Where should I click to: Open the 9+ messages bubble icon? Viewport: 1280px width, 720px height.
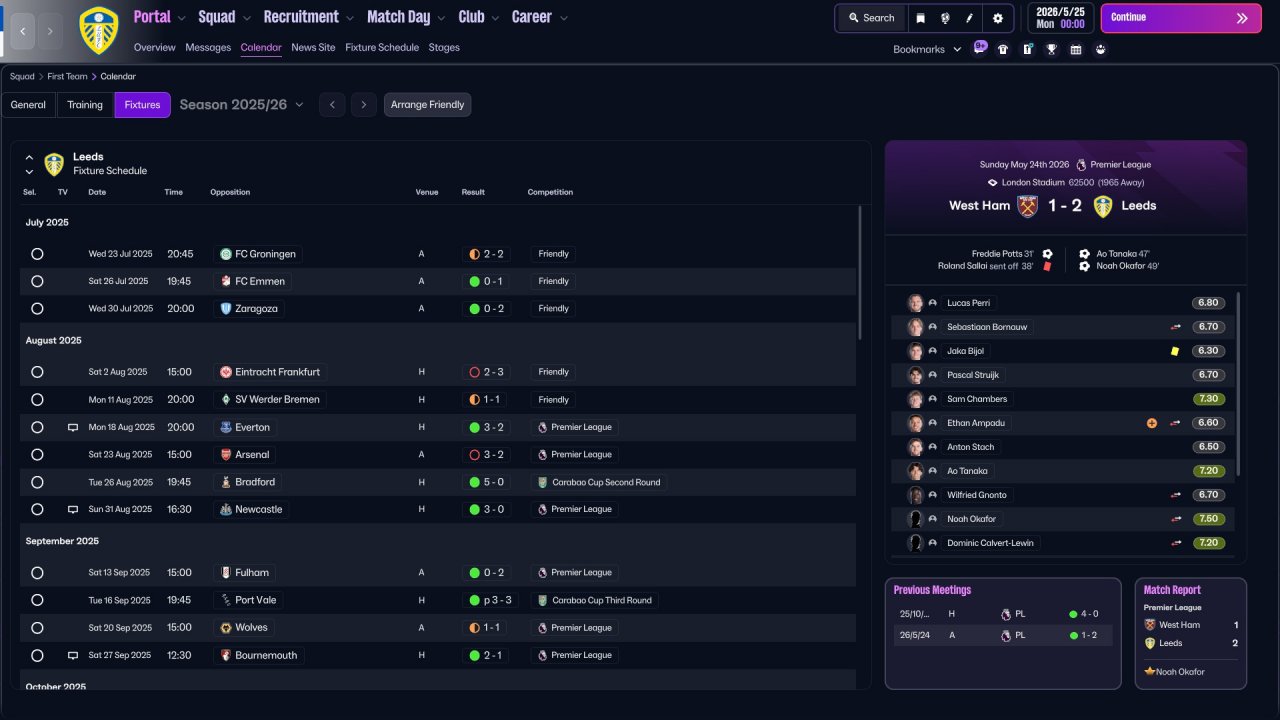(980, 48)
